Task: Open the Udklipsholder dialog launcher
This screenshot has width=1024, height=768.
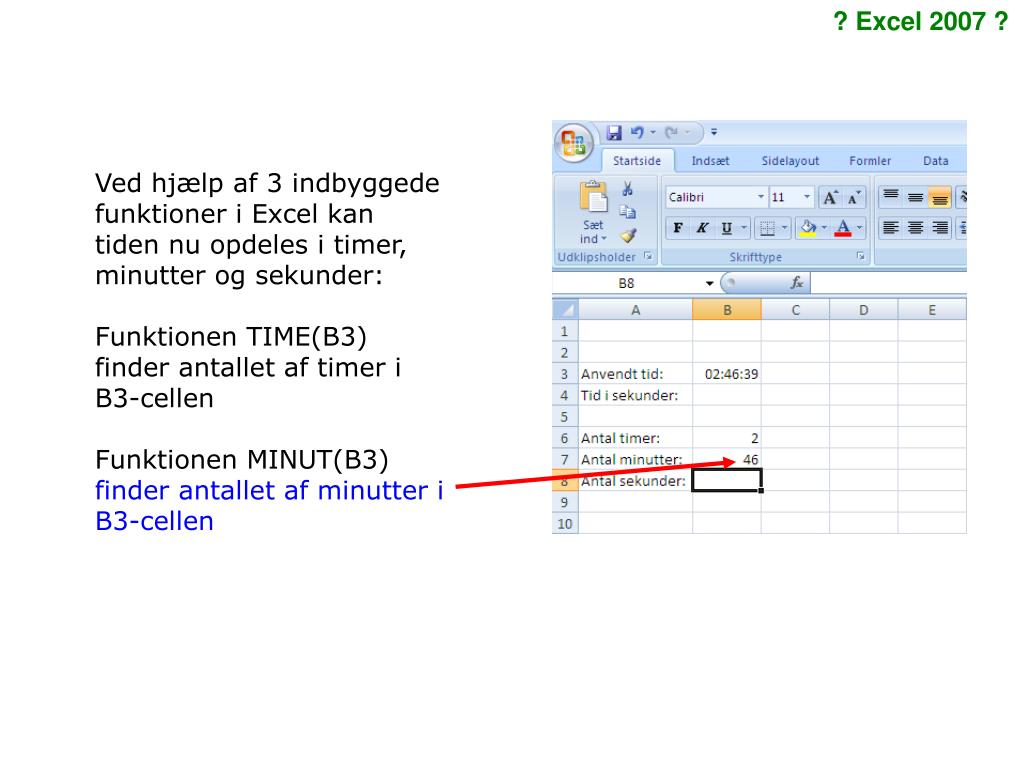Action: click(648, 257)
